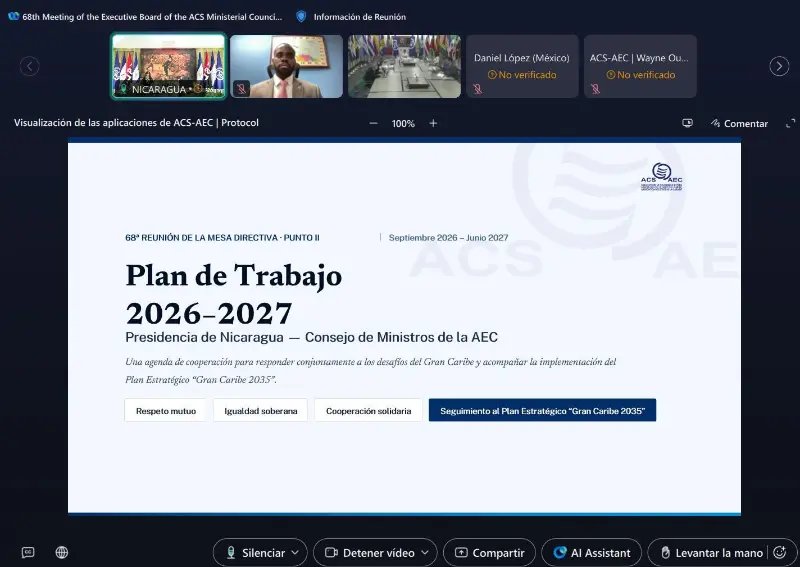The height and width of the screenshot is (567, 800).
Task: Click 'Plan de Trabajo' slide heading
Action: click(x=234, y=275)
